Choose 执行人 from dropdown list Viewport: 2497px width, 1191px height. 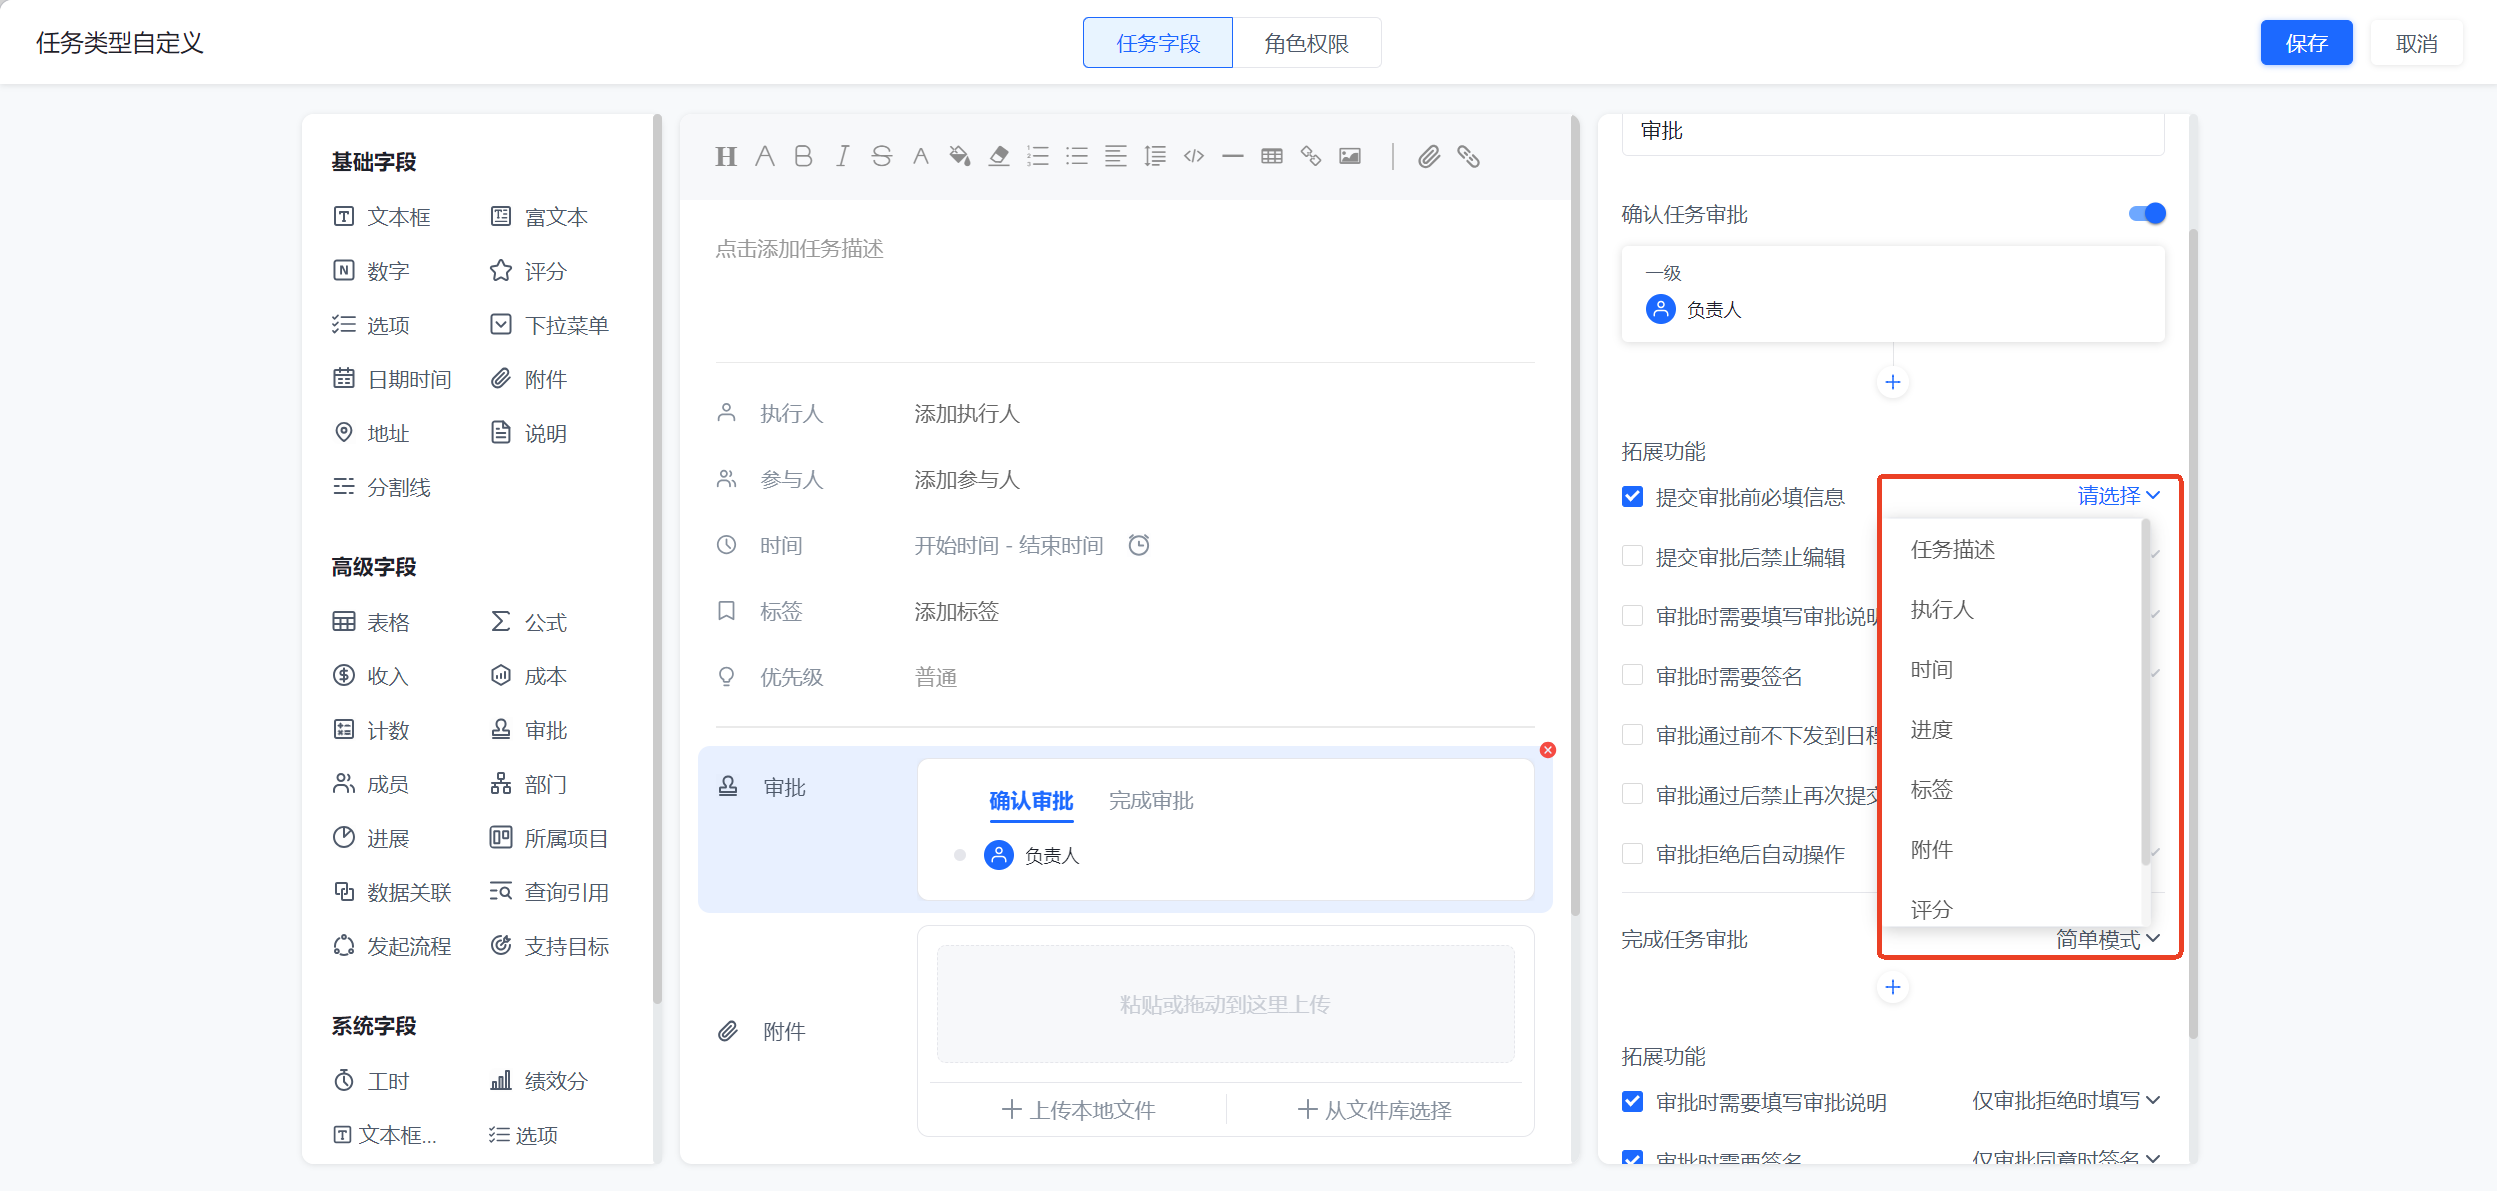click(2012, 609)
